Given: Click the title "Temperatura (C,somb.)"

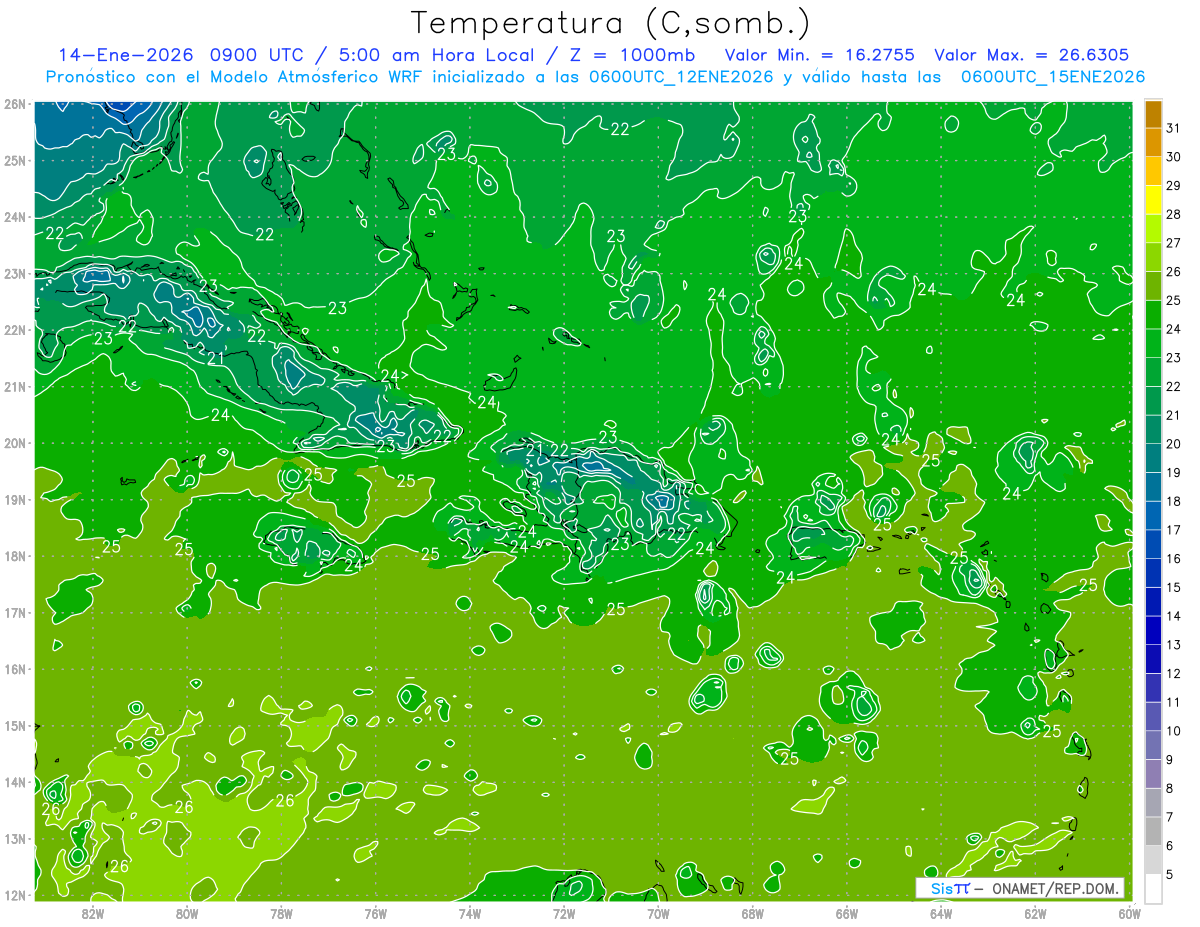Looking at the screenshot, I should point(611,23).
